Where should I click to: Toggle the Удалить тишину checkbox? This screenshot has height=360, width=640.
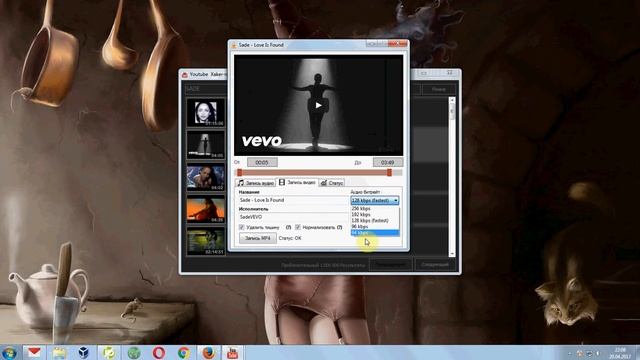[241, 227]
